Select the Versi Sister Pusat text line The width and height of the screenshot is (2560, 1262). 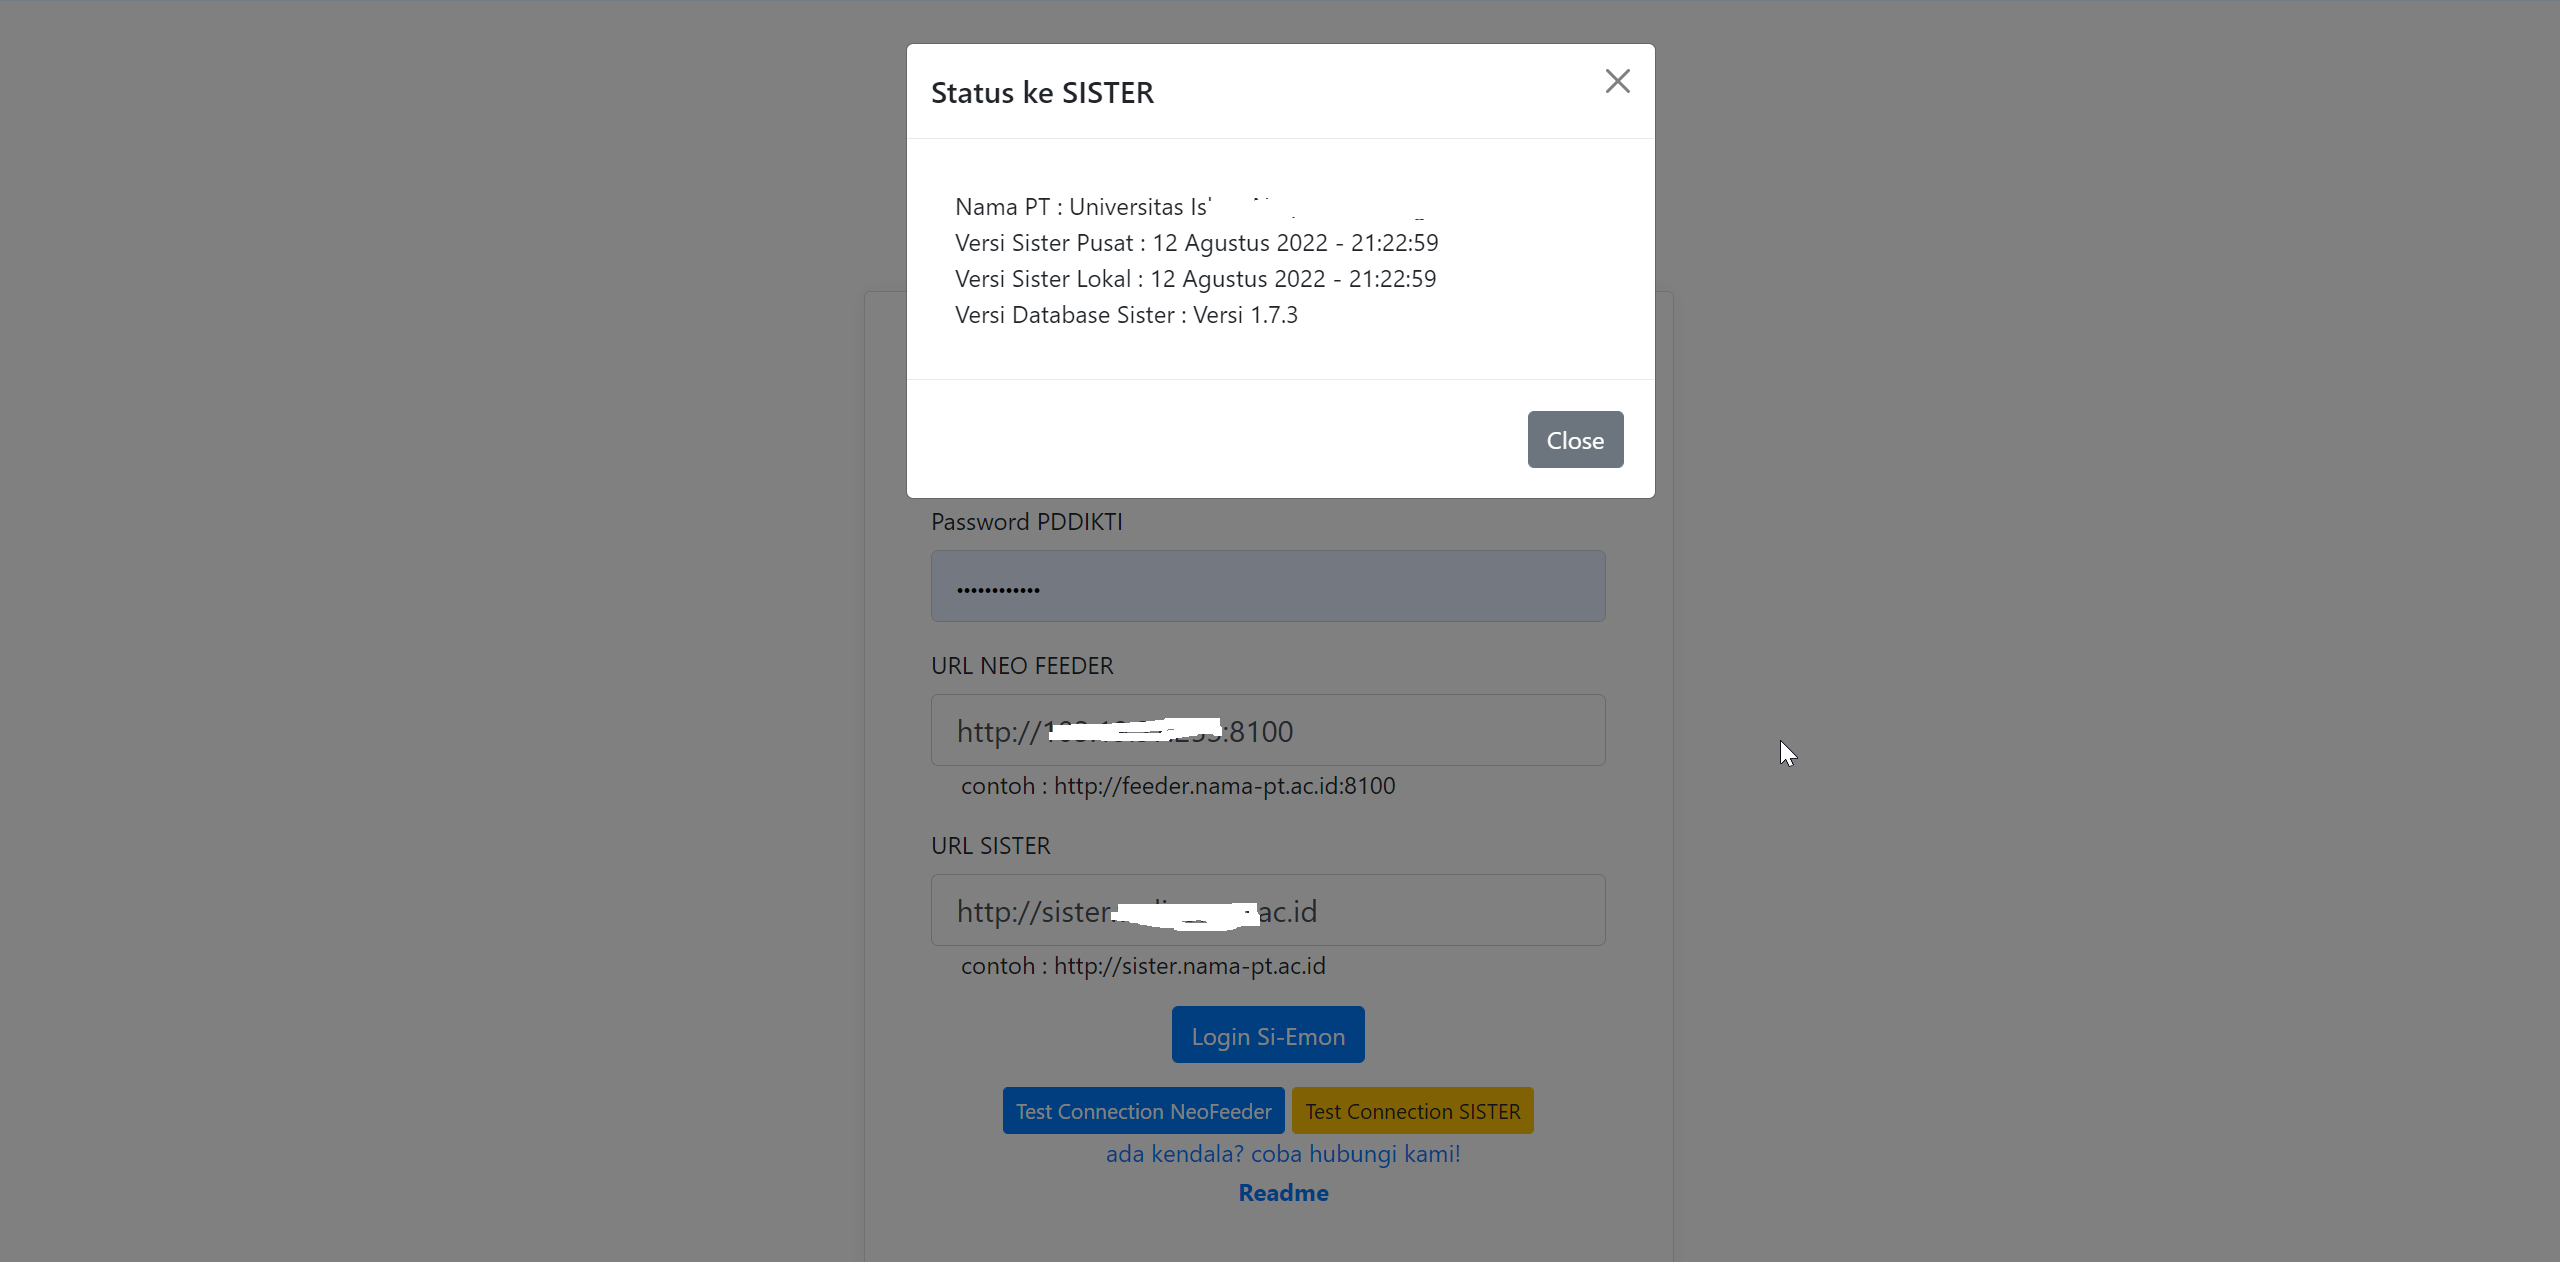(x=1195, y=243)
